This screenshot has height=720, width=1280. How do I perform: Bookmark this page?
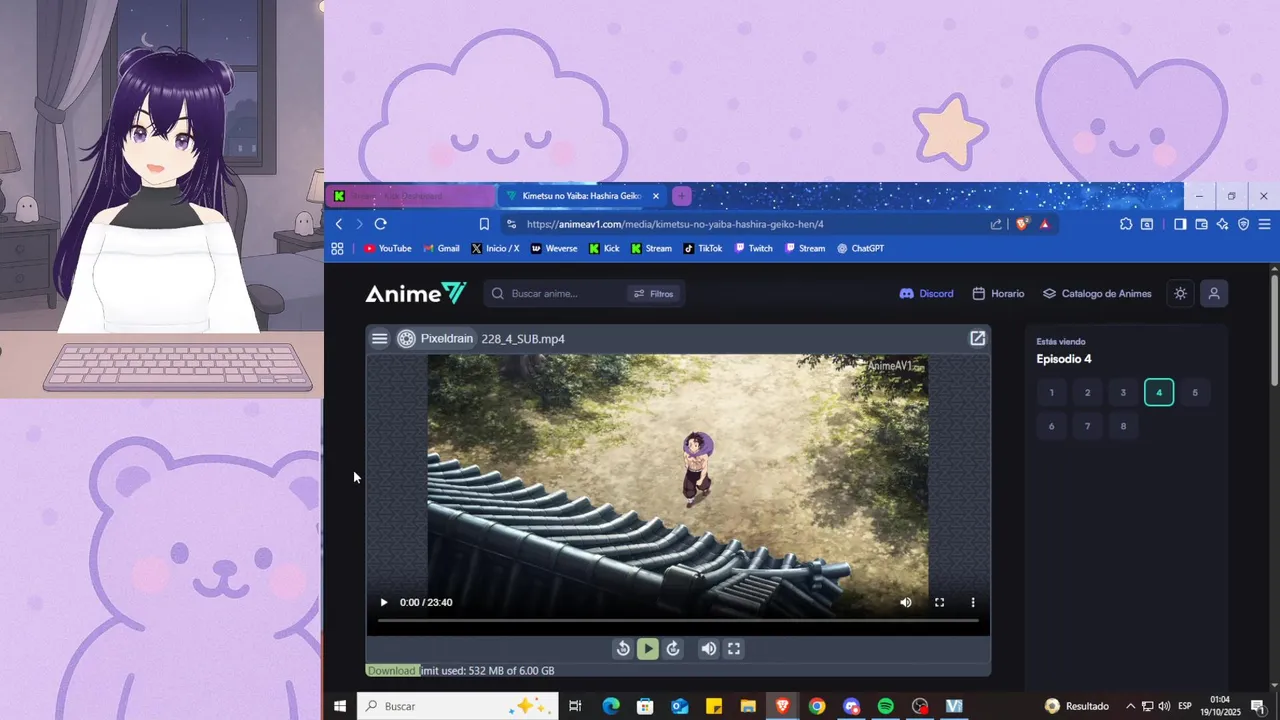pos(484,224)
